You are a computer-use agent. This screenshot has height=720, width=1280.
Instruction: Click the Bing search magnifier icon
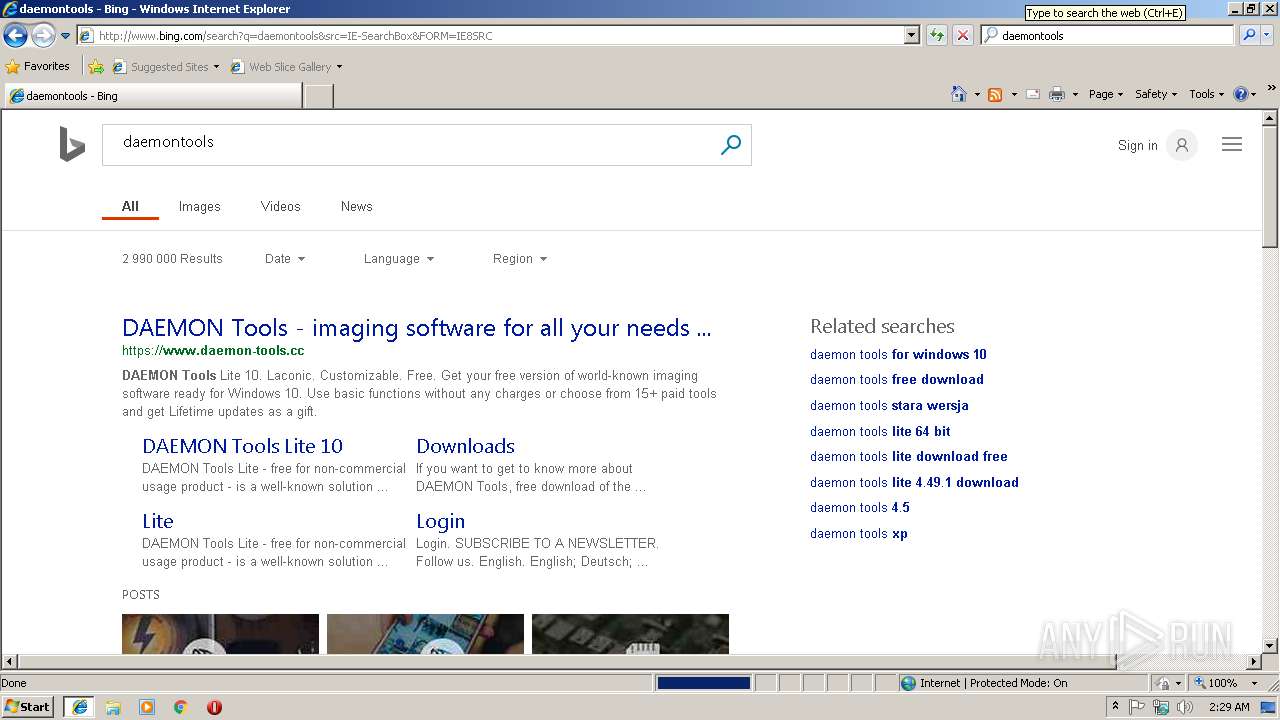(x=731, y=145)
